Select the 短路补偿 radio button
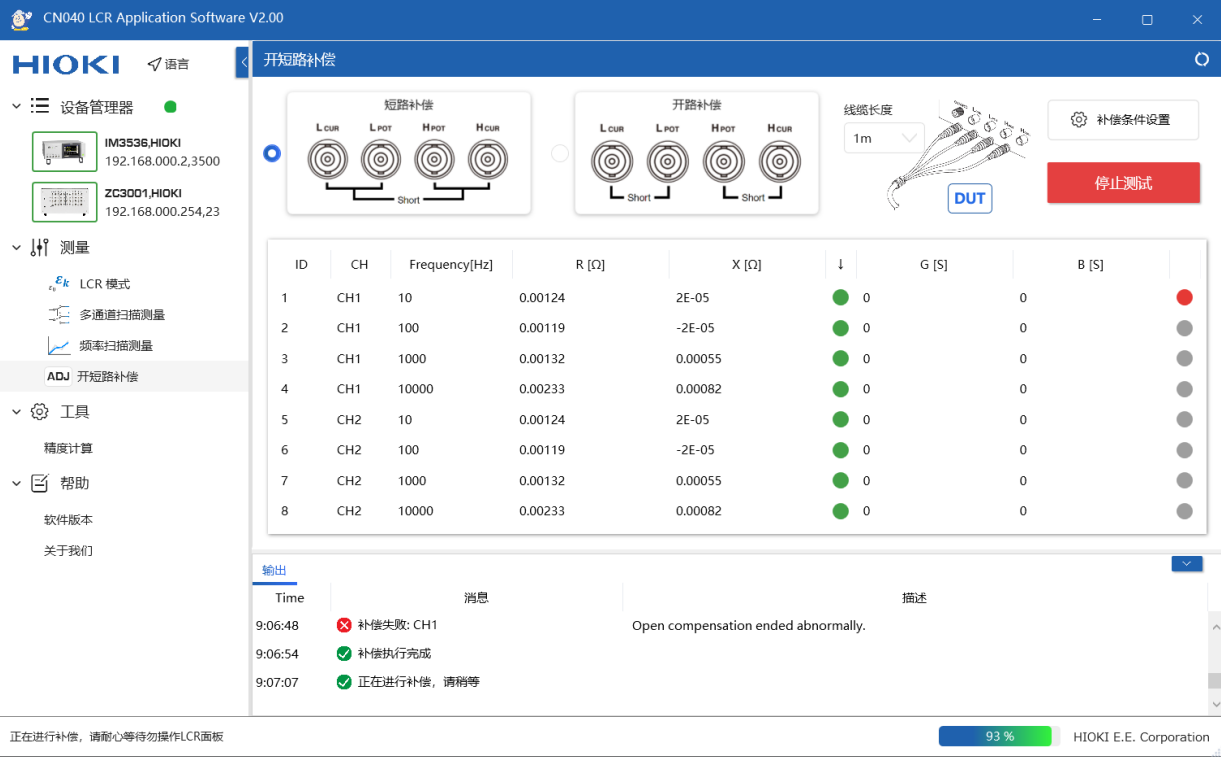The image size is (1221, 757). [271, 154]
